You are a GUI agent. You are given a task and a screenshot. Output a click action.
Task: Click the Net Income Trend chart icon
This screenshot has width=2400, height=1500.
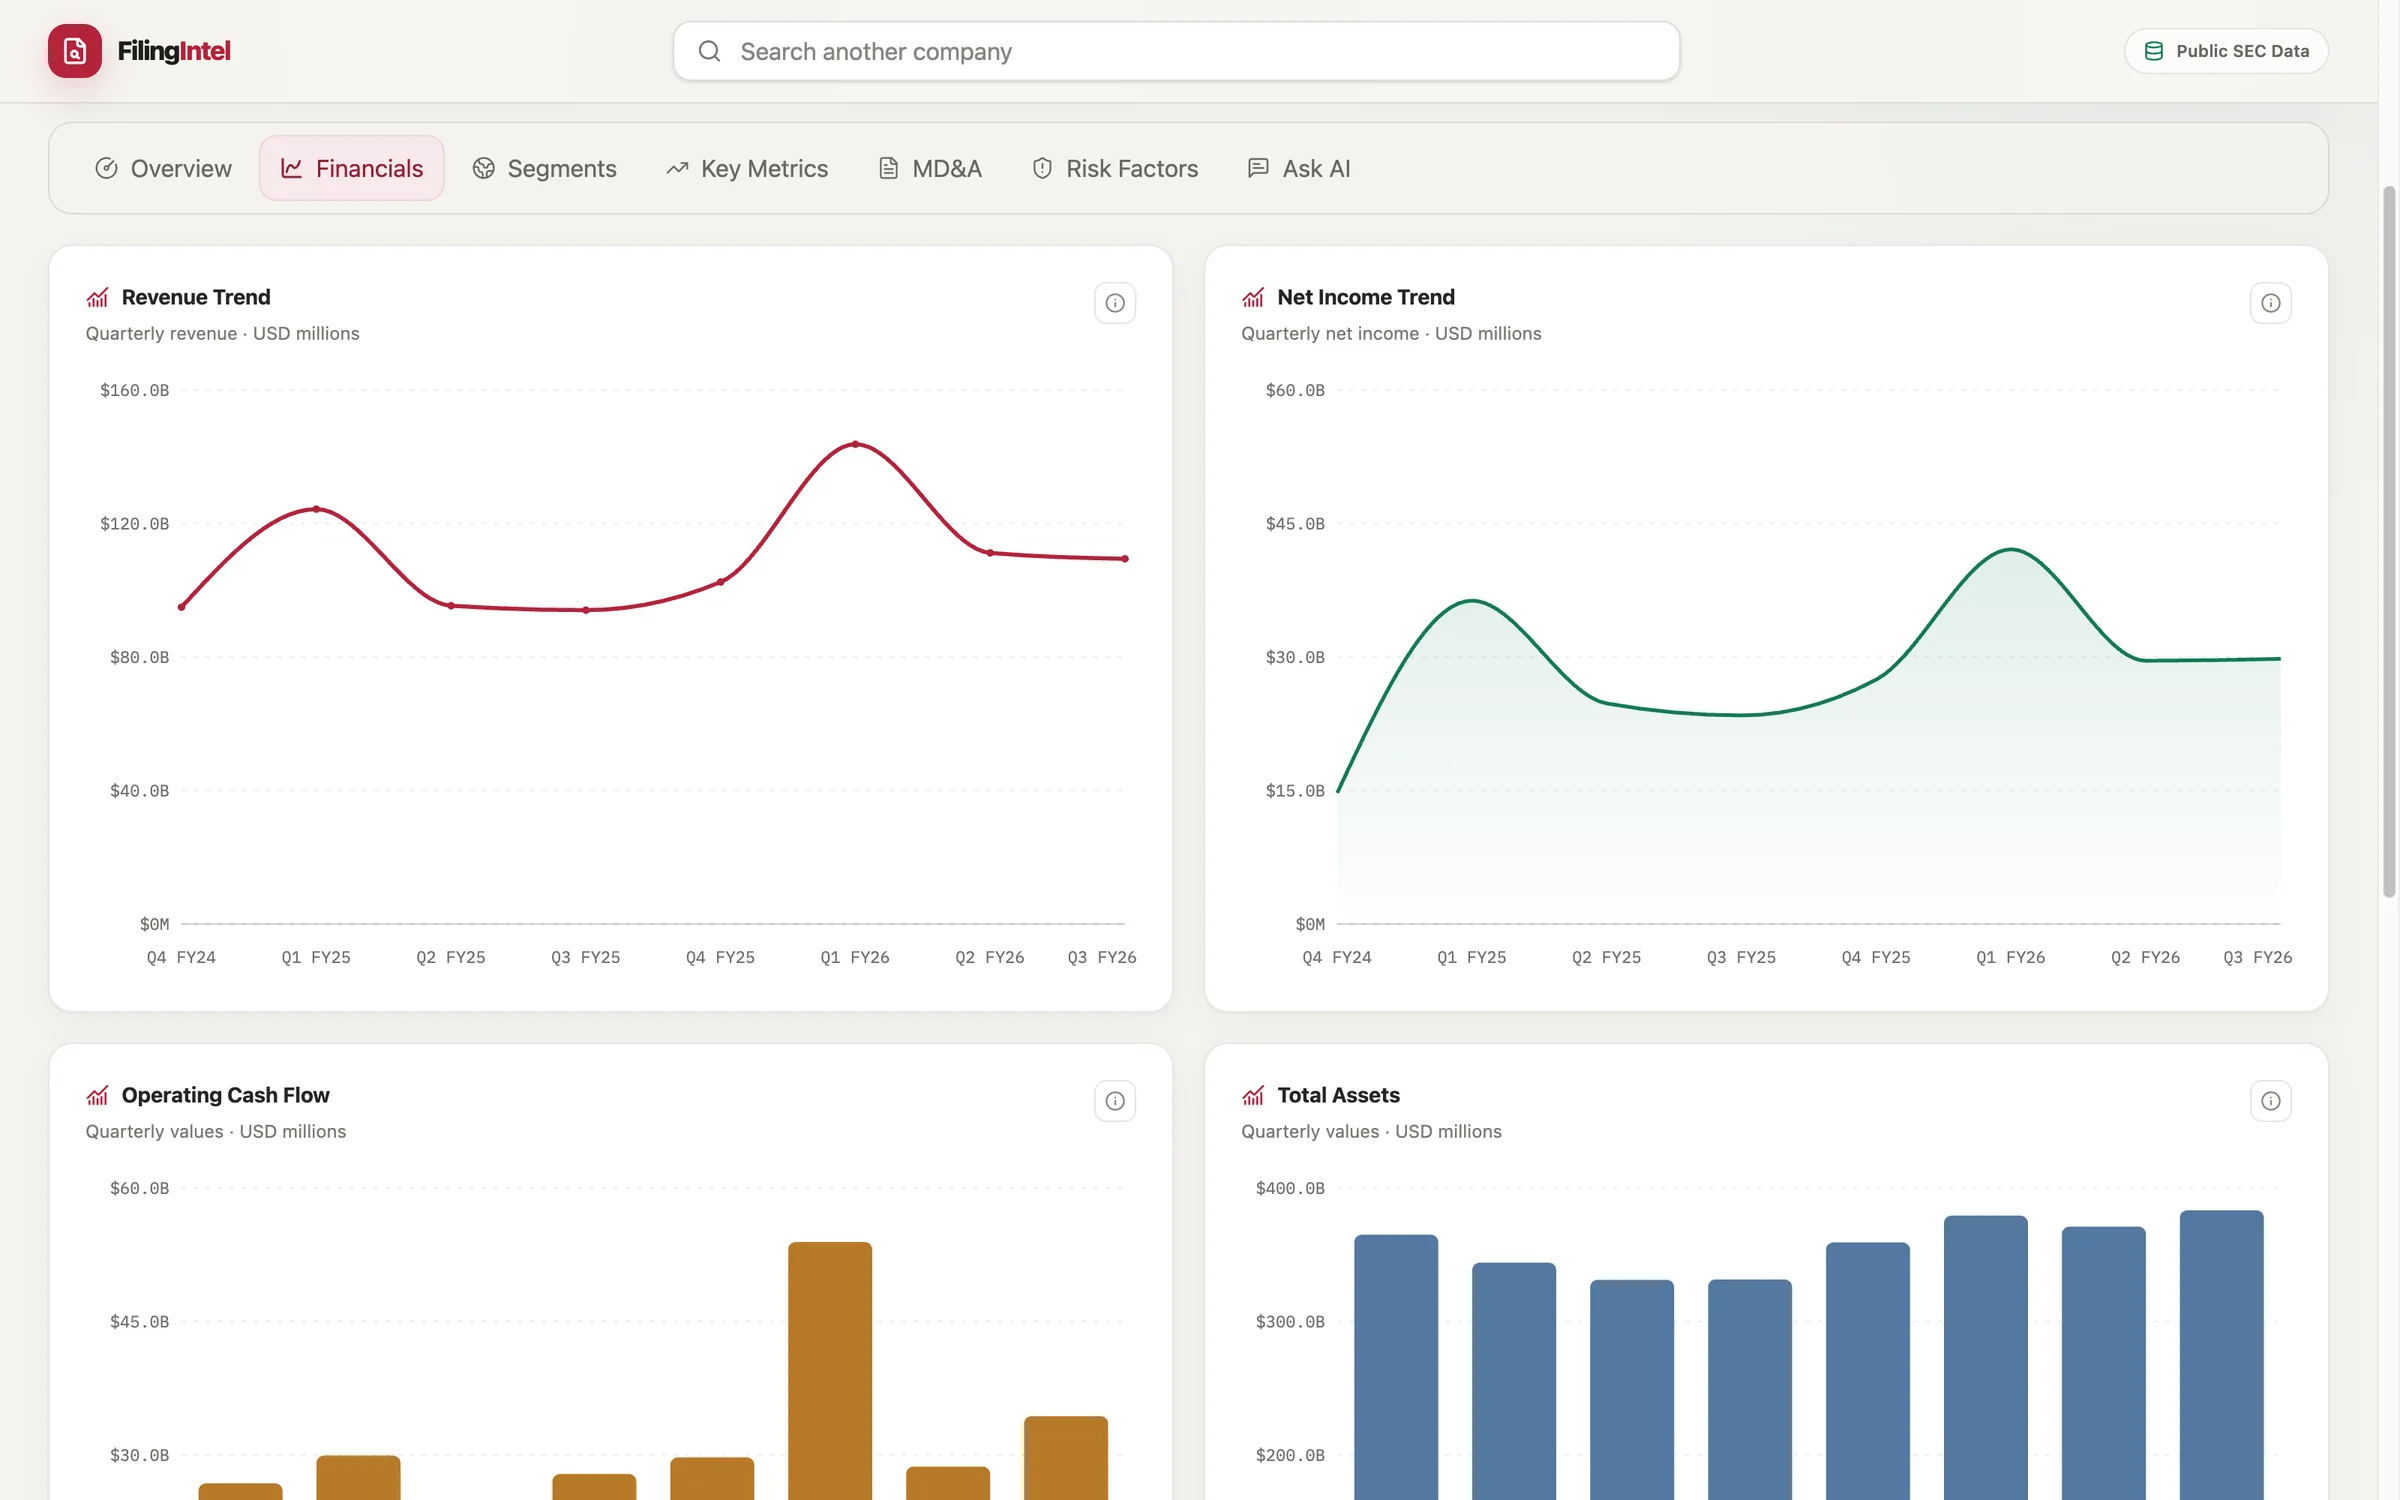tap(1253, 298)
